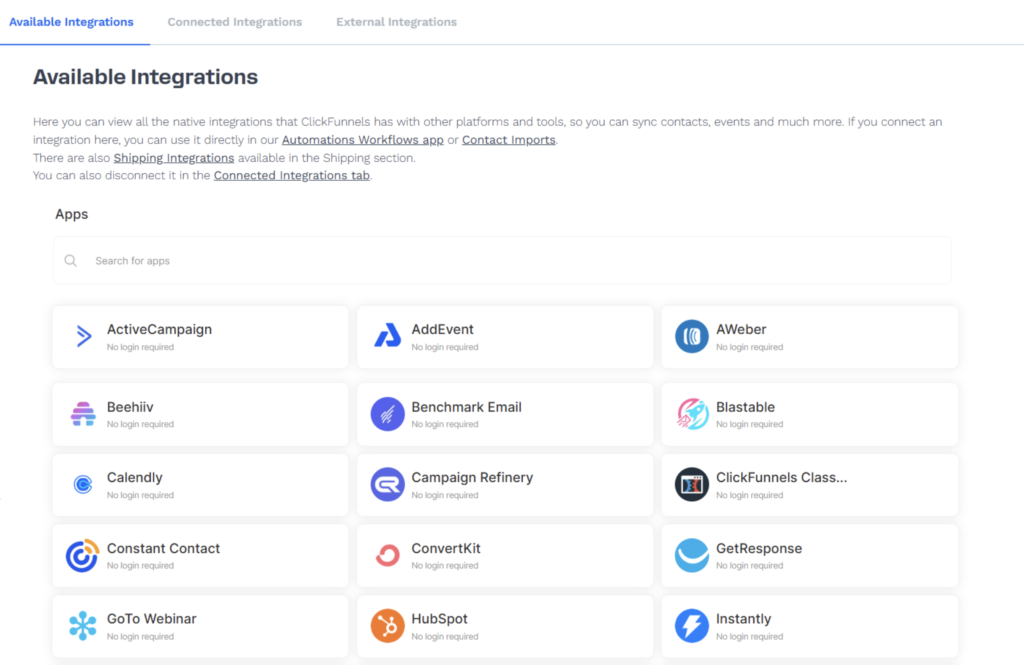Select the ClickFunnels Class... app name
This screenshot has height=665, width=1024.
coord(781,478)
